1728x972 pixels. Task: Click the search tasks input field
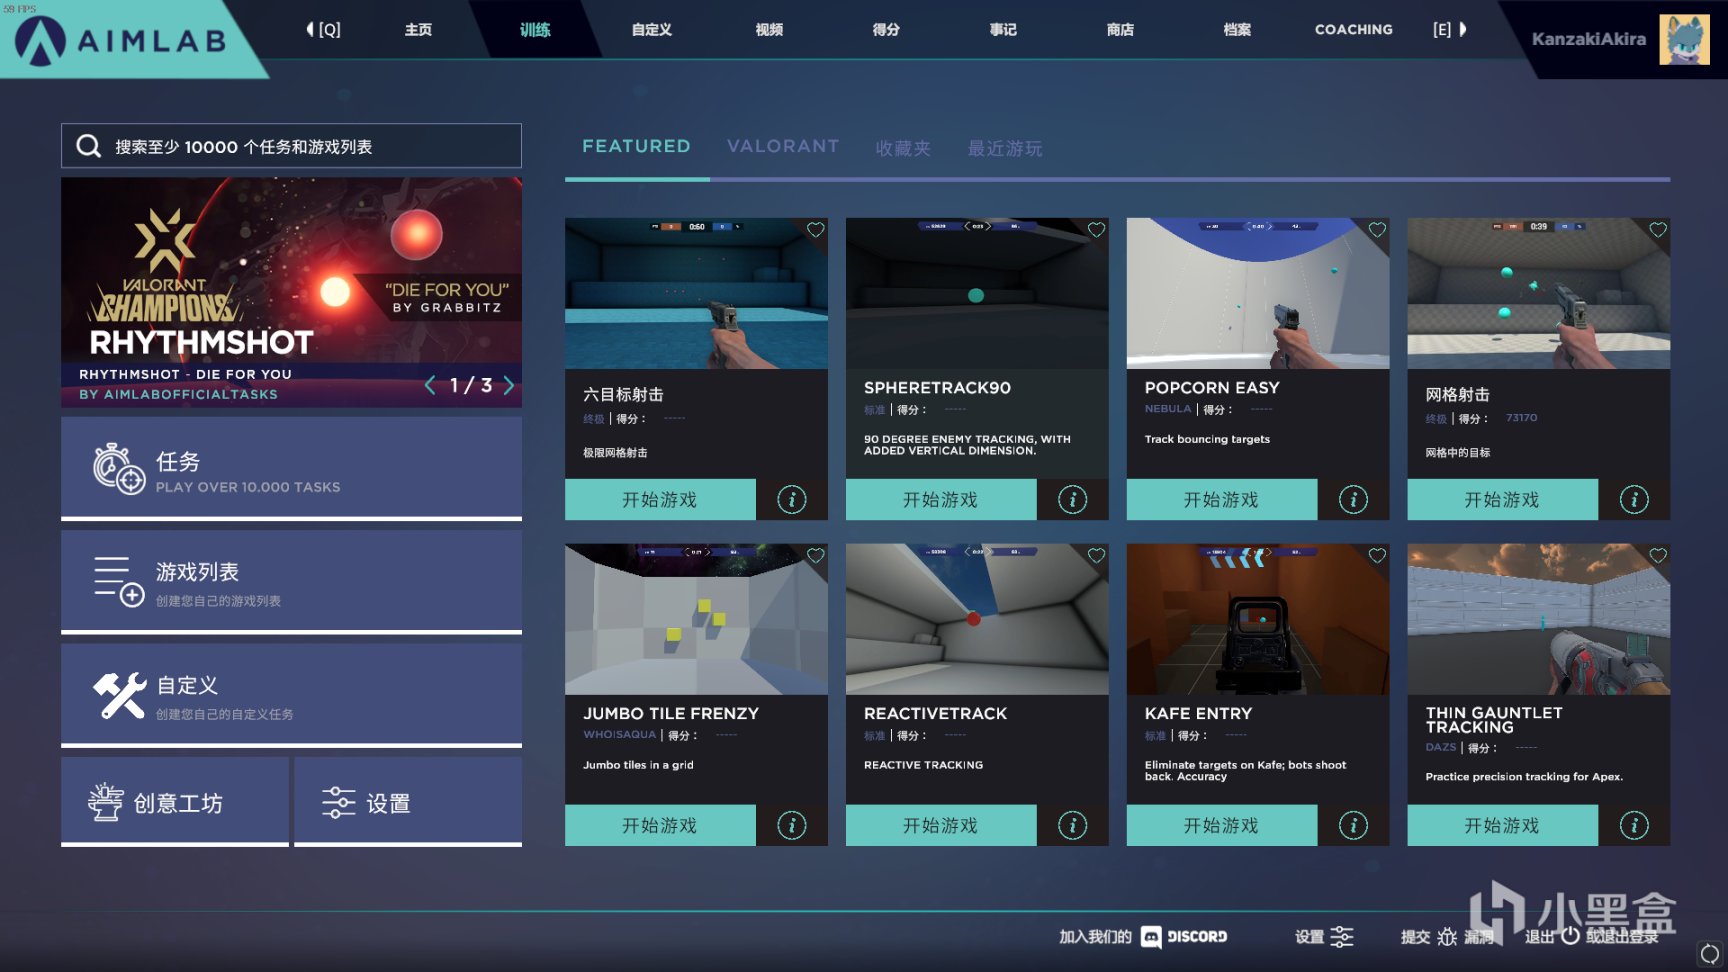(291, 146)
